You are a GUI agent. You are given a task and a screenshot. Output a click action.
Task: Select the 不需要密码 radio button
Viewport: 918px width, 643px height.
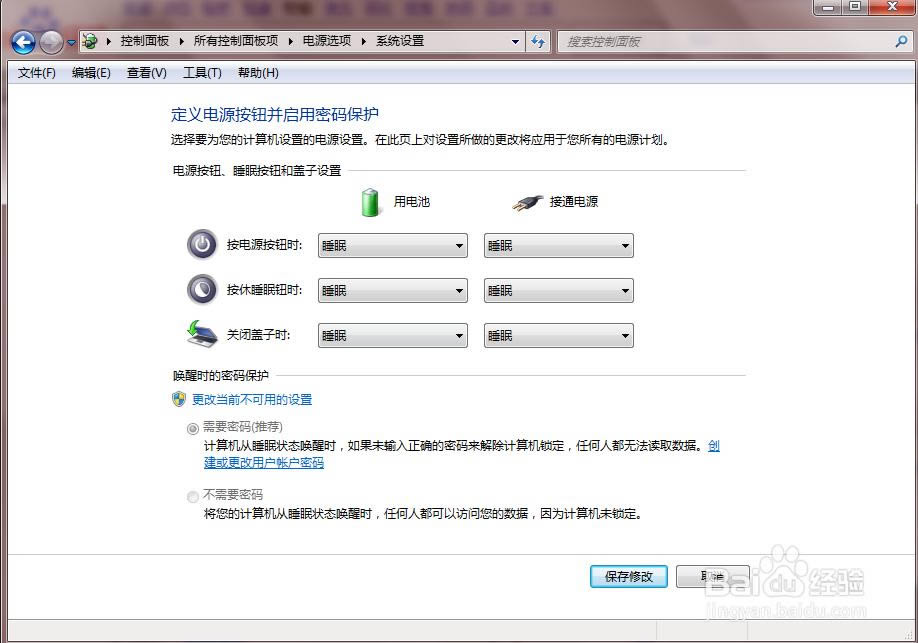point(193,497)
